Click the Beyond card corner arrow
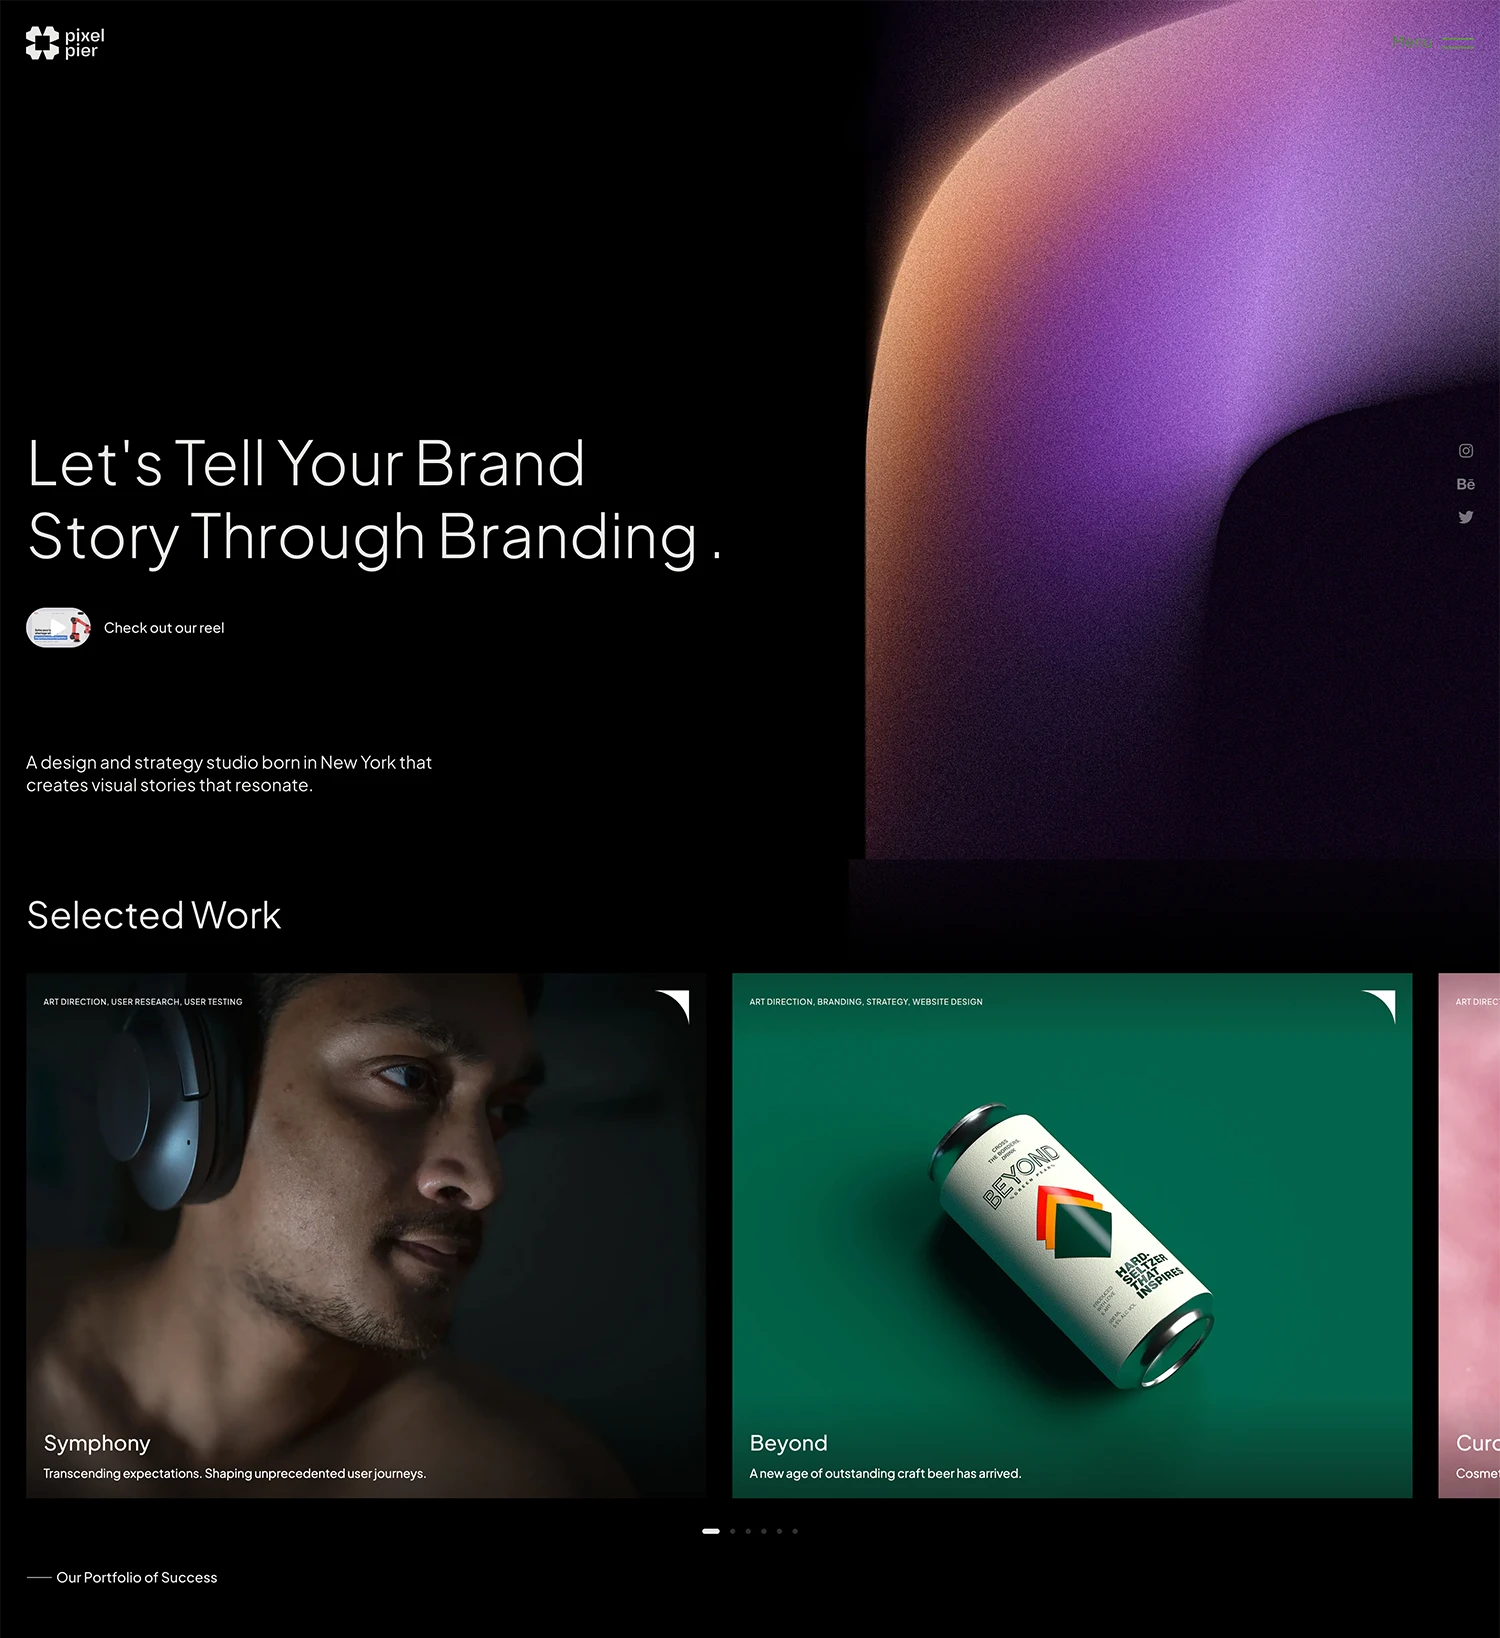 click(1379, 1006)
